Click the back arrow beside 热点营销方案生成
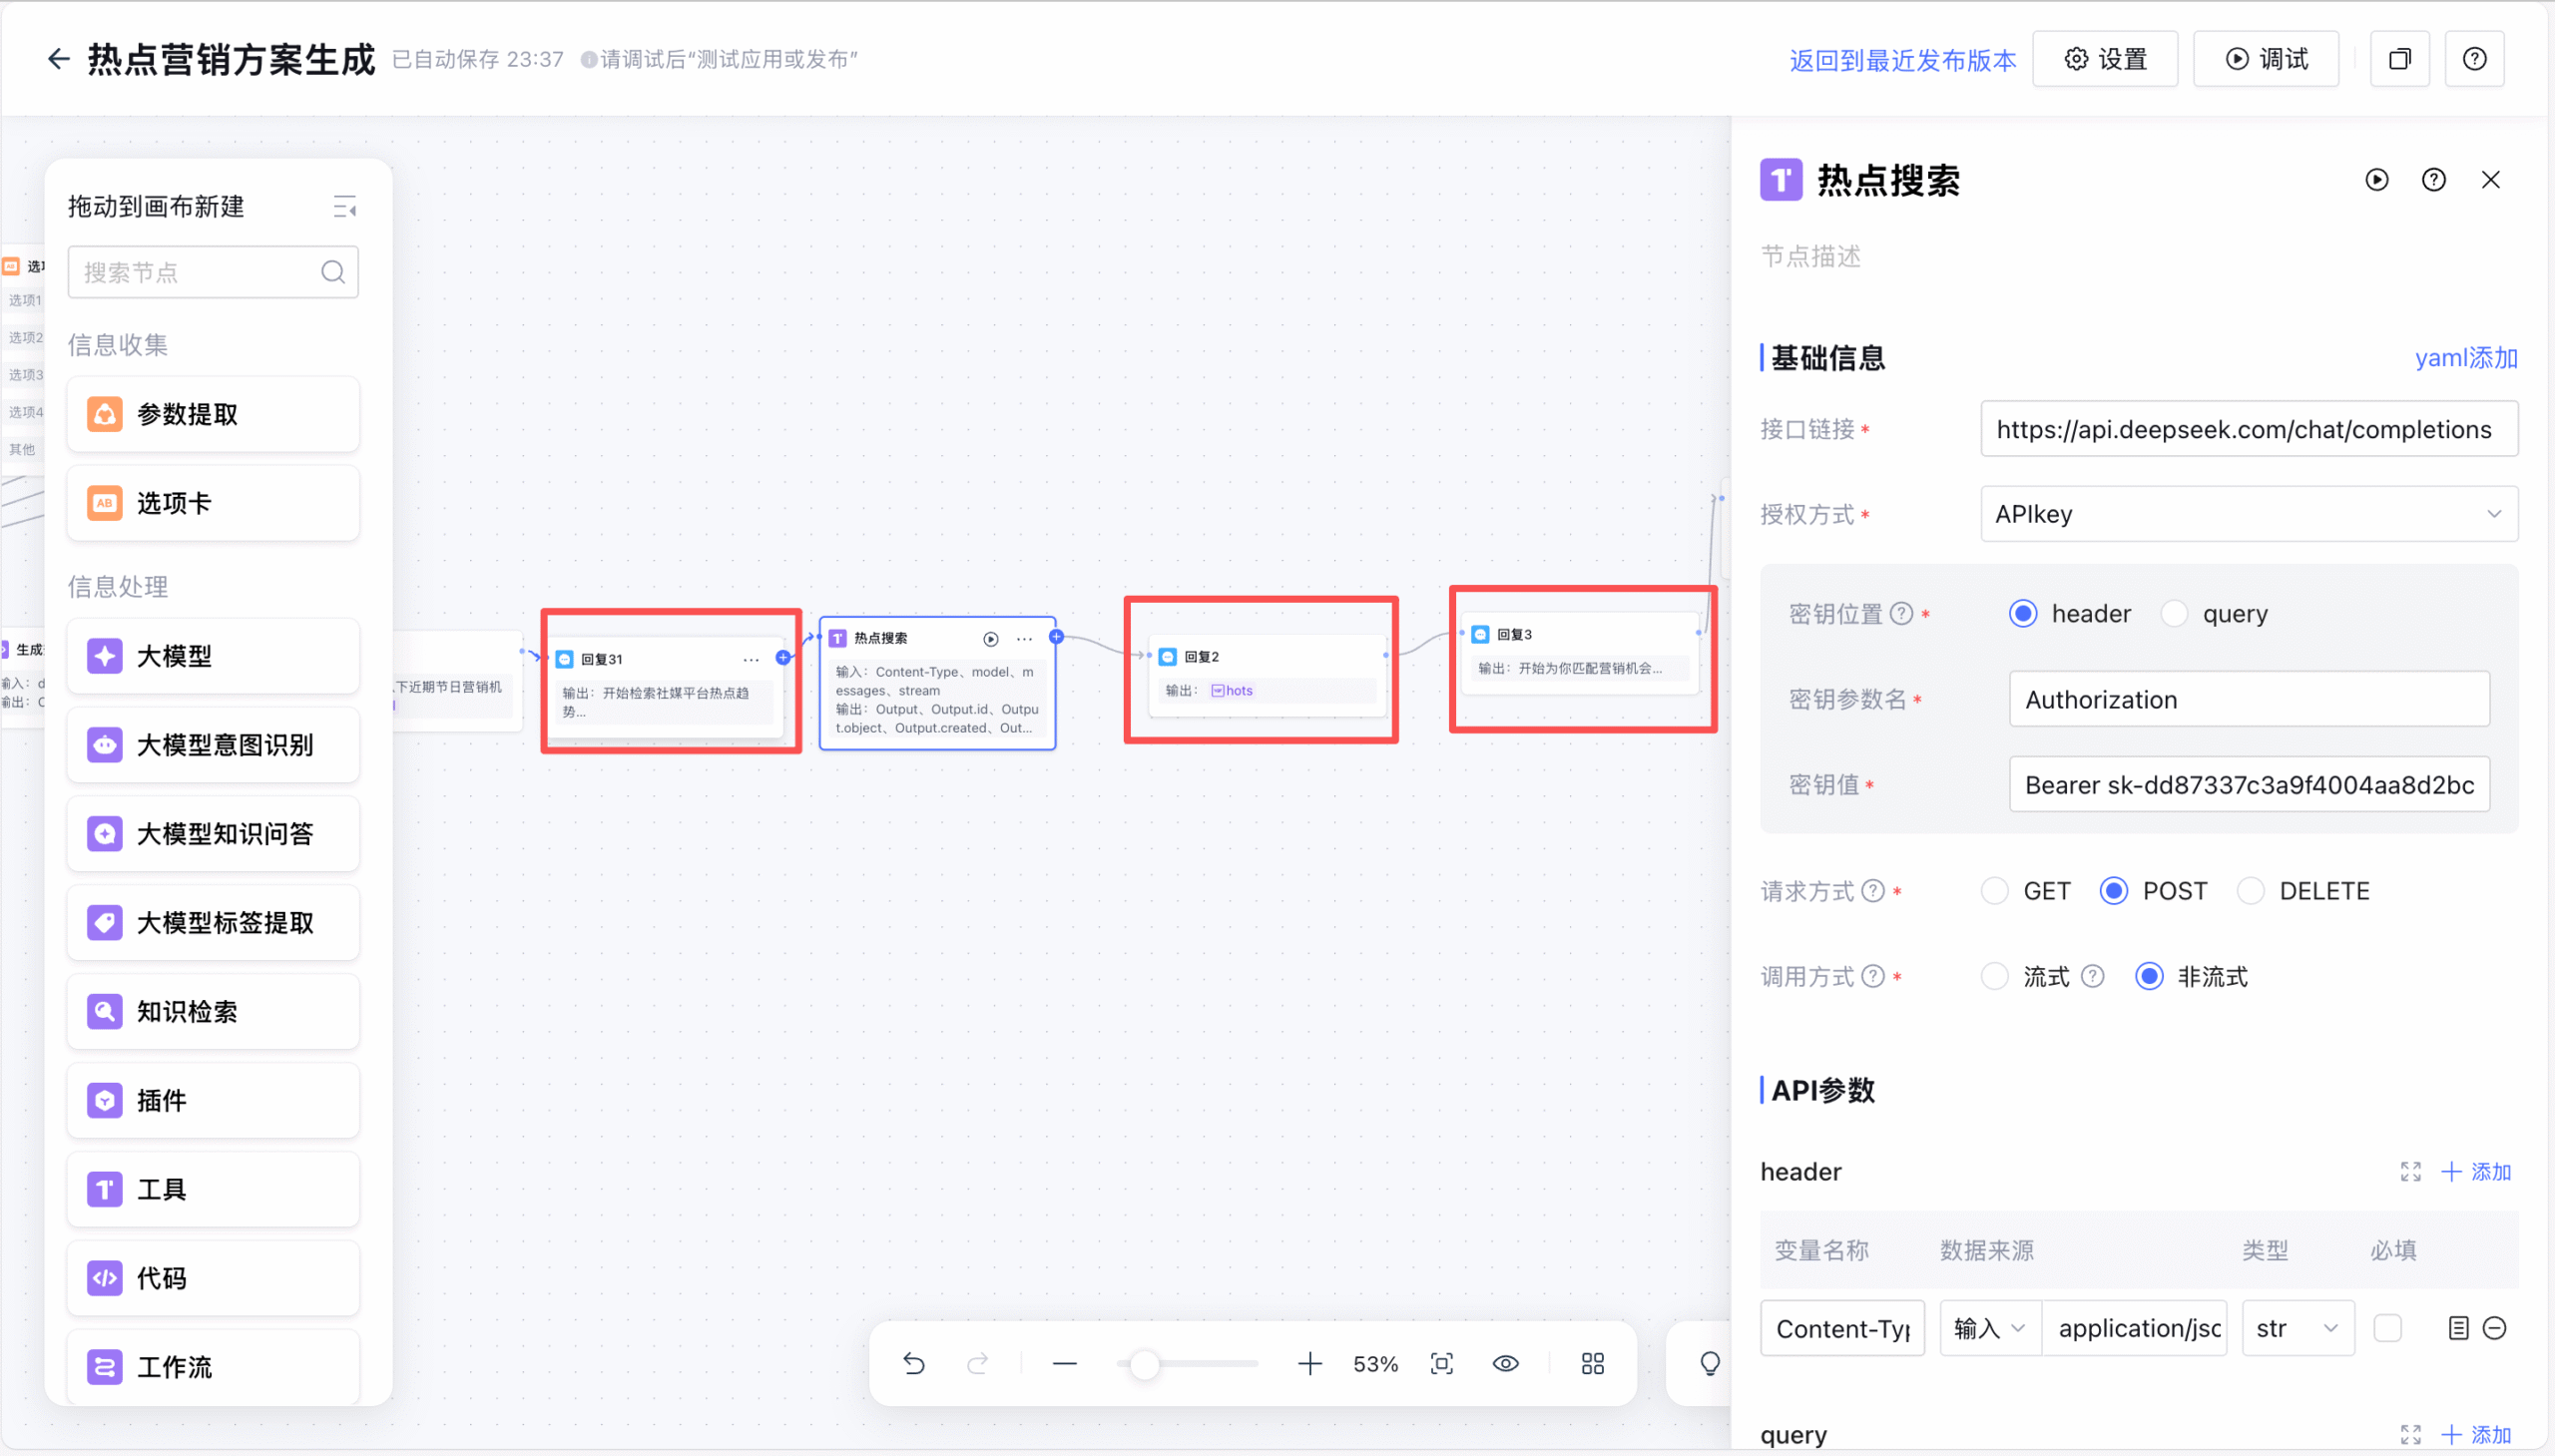Image resolution: width=2555 pixels, height=1456 pixels. 58,59
